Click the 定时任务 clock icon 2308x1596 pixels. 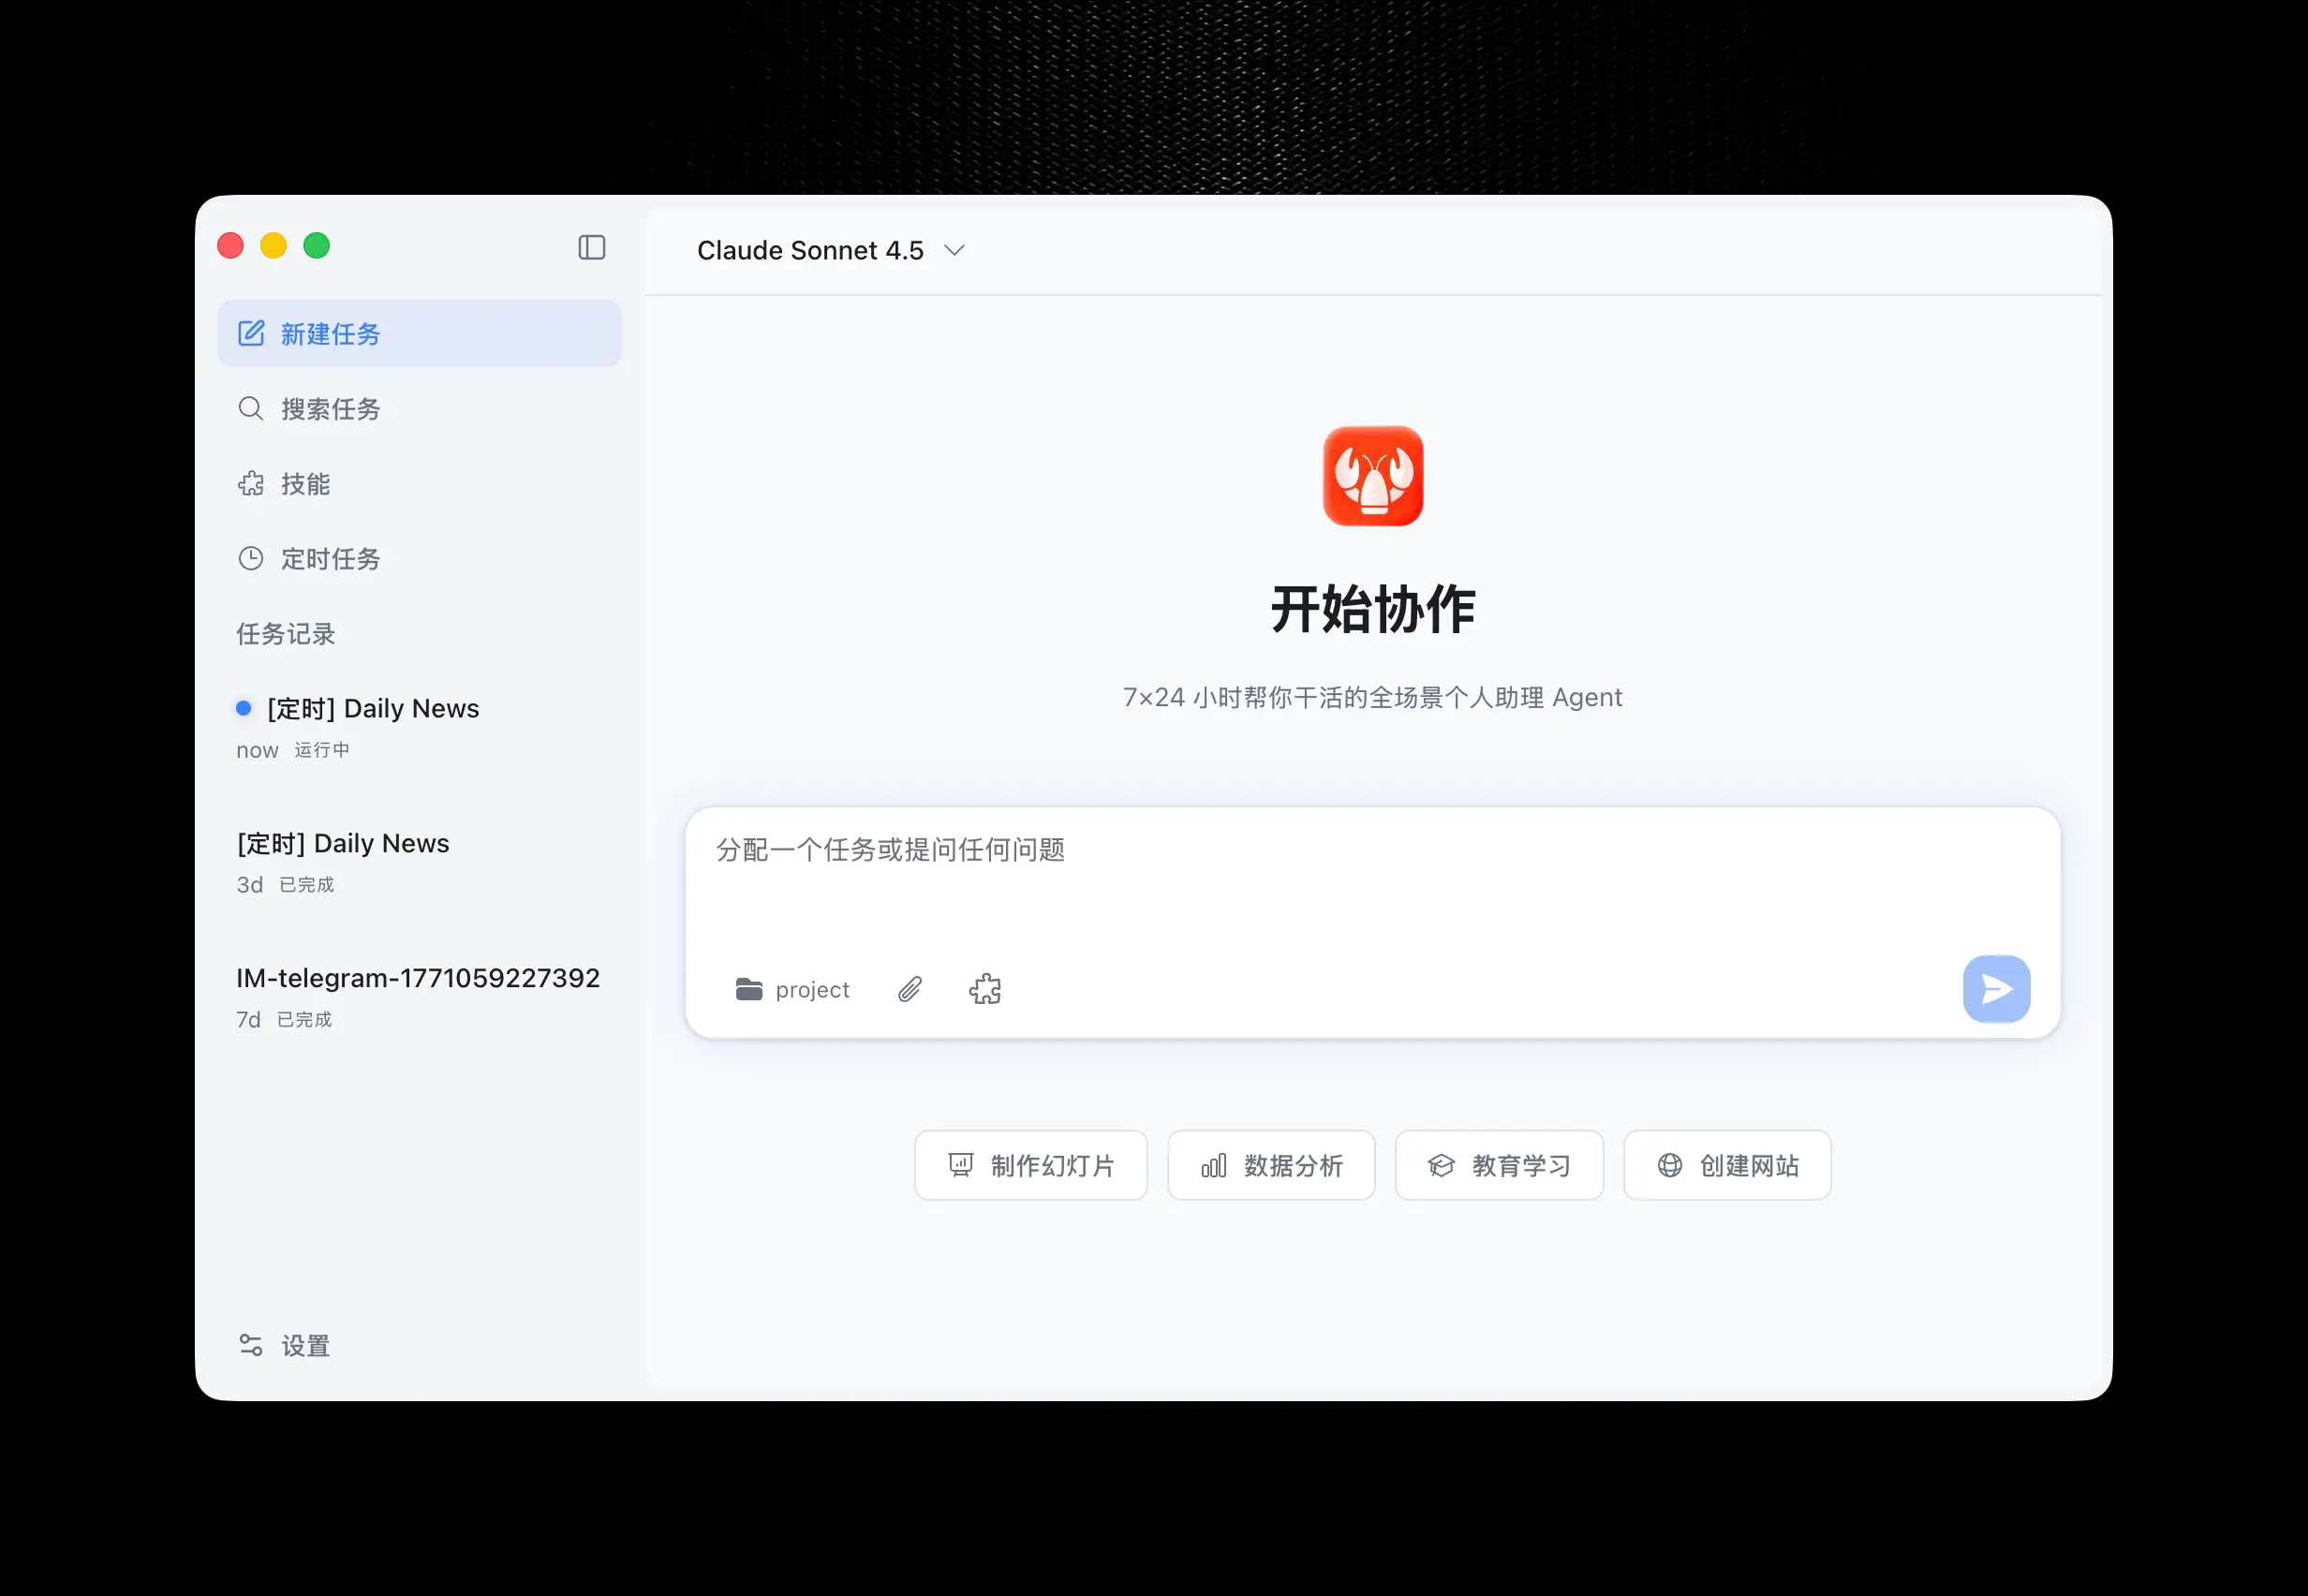click(x=251, y=558)
